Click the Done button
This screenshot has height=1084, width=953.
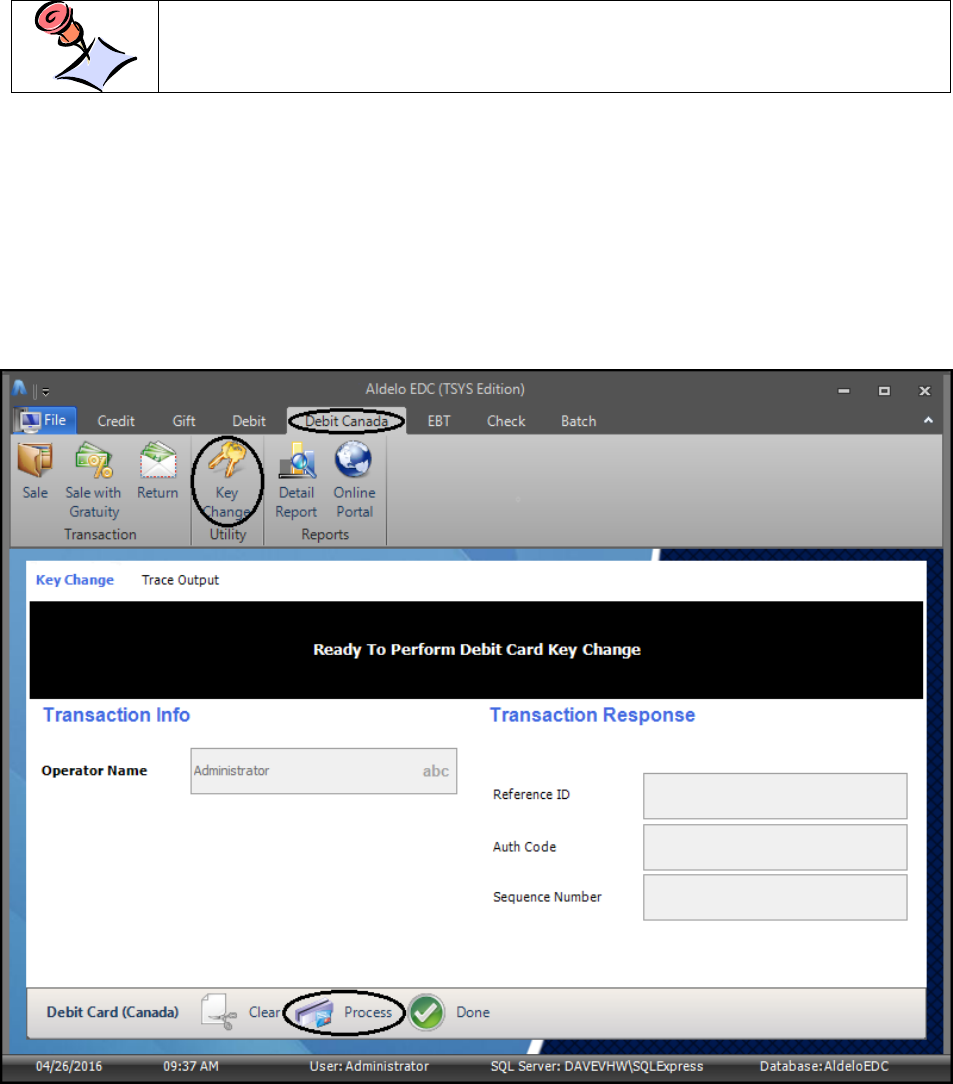(450, 1013)
